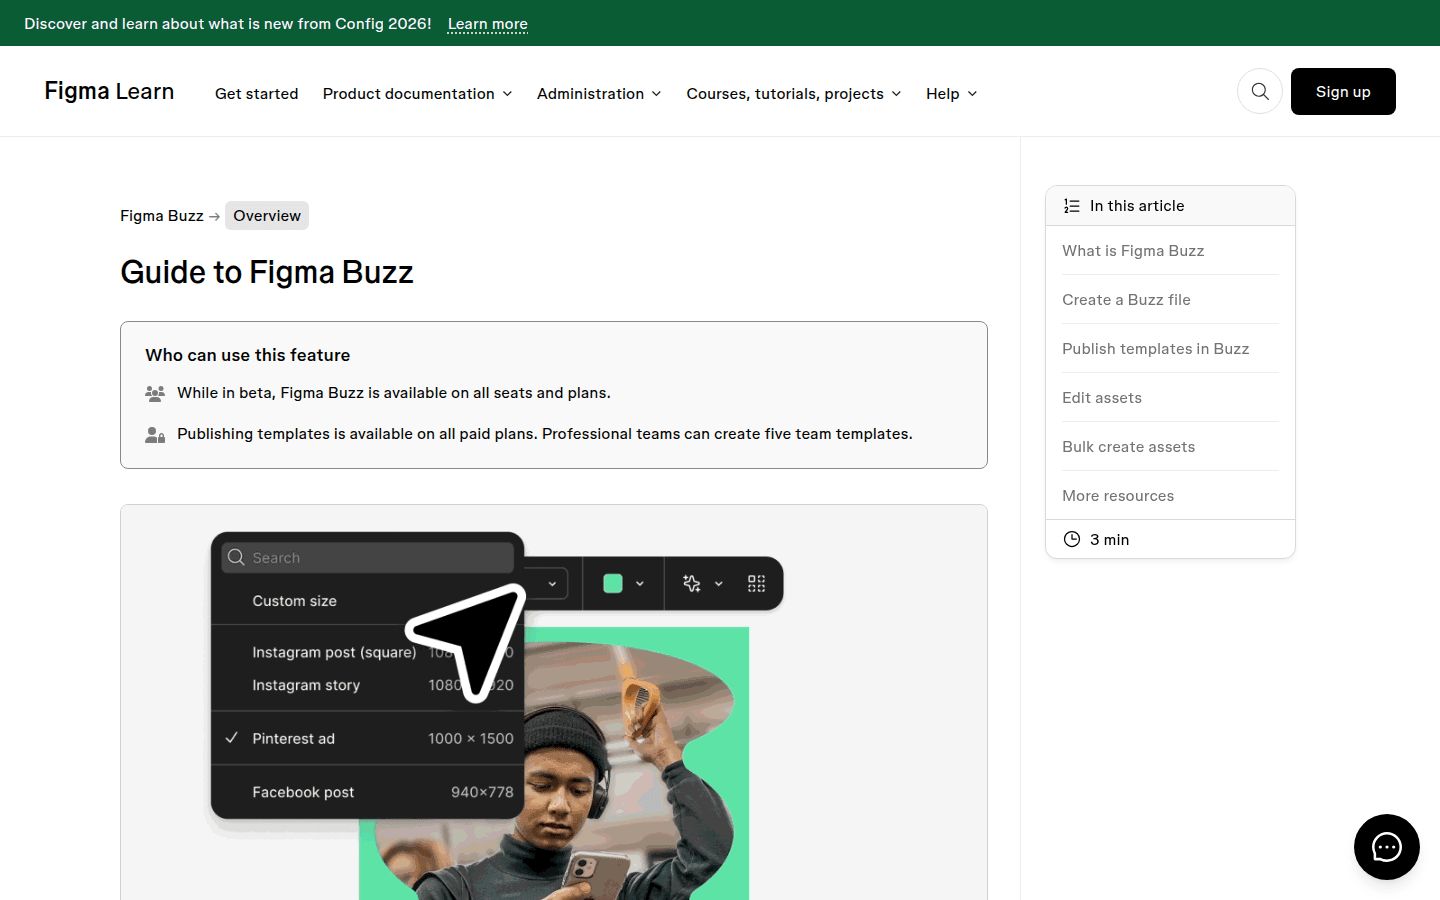Jump to What is Figma Buzz section

point(1133,251)
